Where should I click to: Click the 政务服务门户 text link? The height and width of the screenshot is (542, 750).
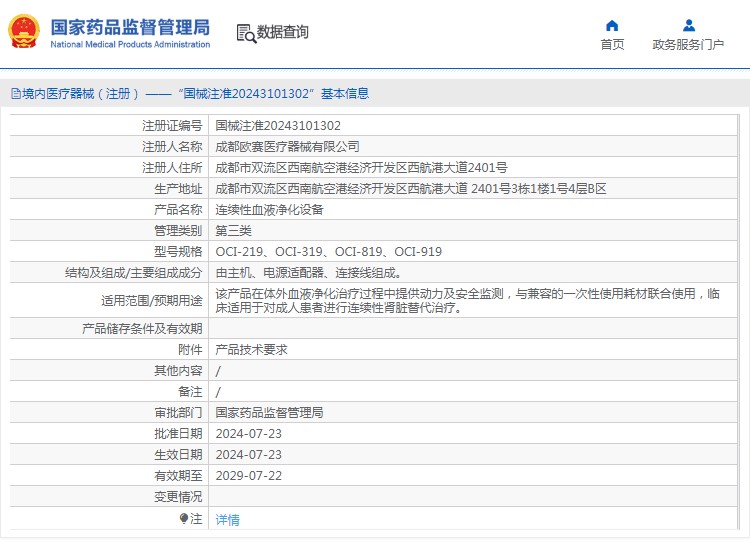[x=688, y=44]
